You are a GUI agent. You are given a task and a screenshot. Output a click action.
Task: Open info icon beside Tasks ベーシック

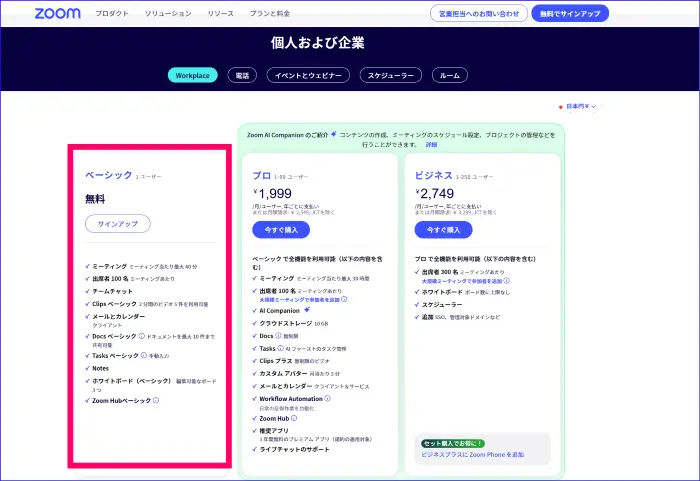point(144,356)
